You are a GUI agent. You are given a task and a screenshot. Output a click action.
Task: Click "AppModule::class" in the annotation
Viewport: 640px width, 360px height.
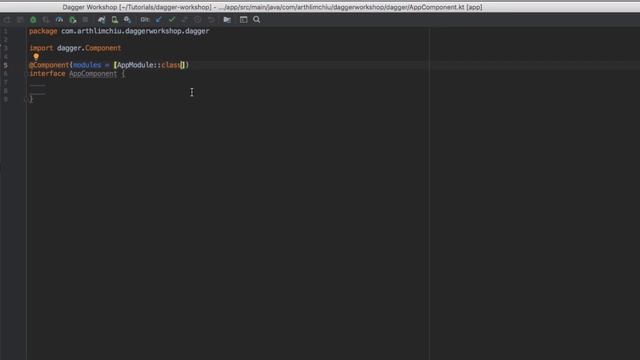[149, 65]
